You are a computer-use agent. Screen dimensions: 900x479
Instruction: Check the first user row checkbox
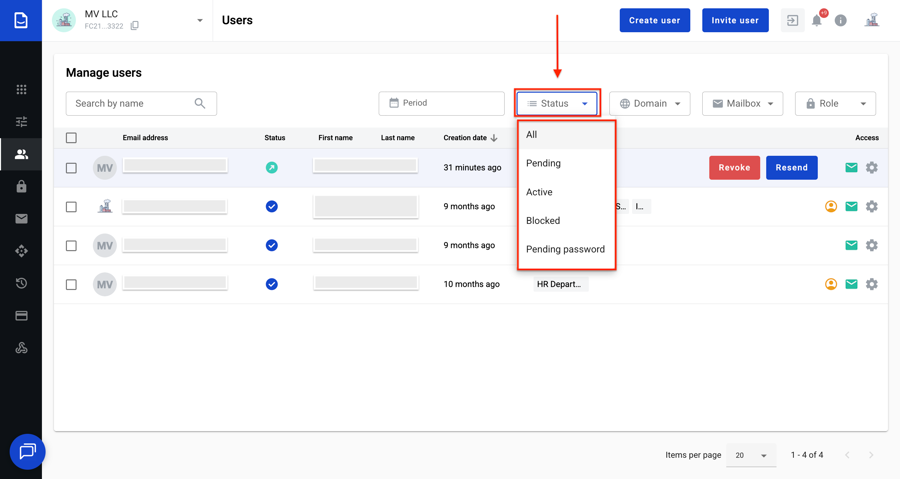71,168
